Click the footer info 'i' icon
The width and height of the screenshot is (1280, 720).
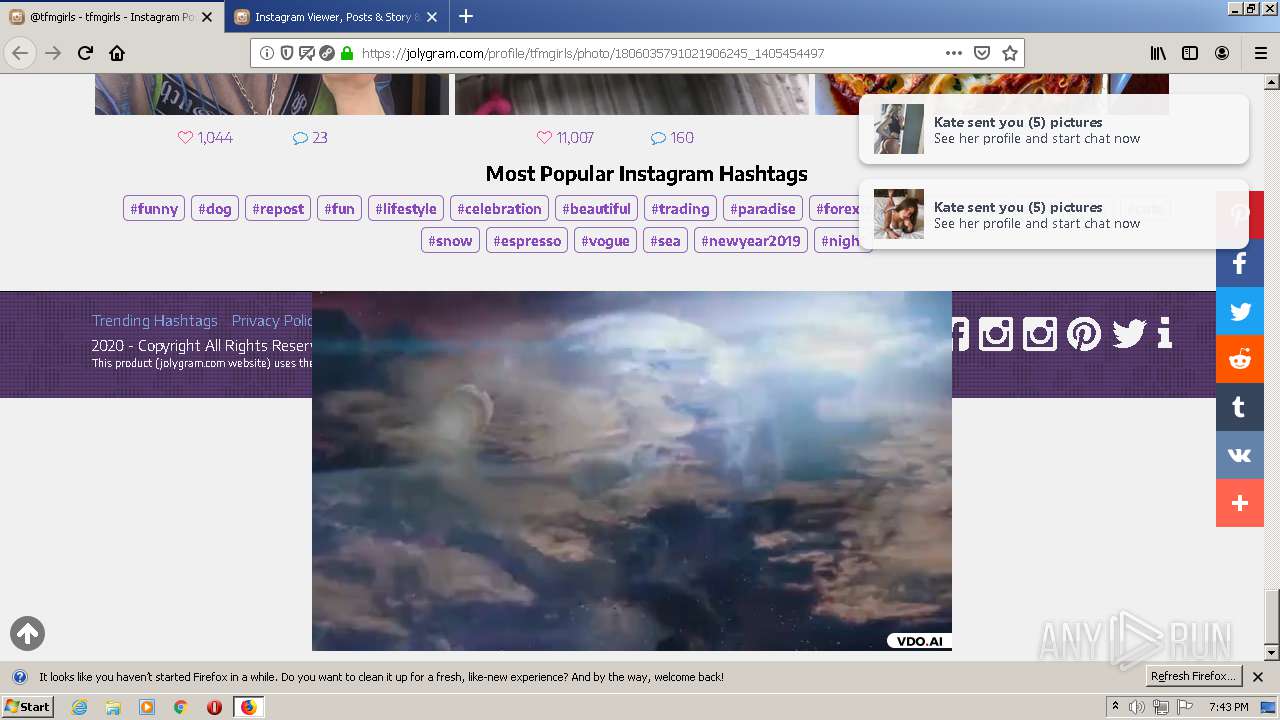tap(1164, 333)
